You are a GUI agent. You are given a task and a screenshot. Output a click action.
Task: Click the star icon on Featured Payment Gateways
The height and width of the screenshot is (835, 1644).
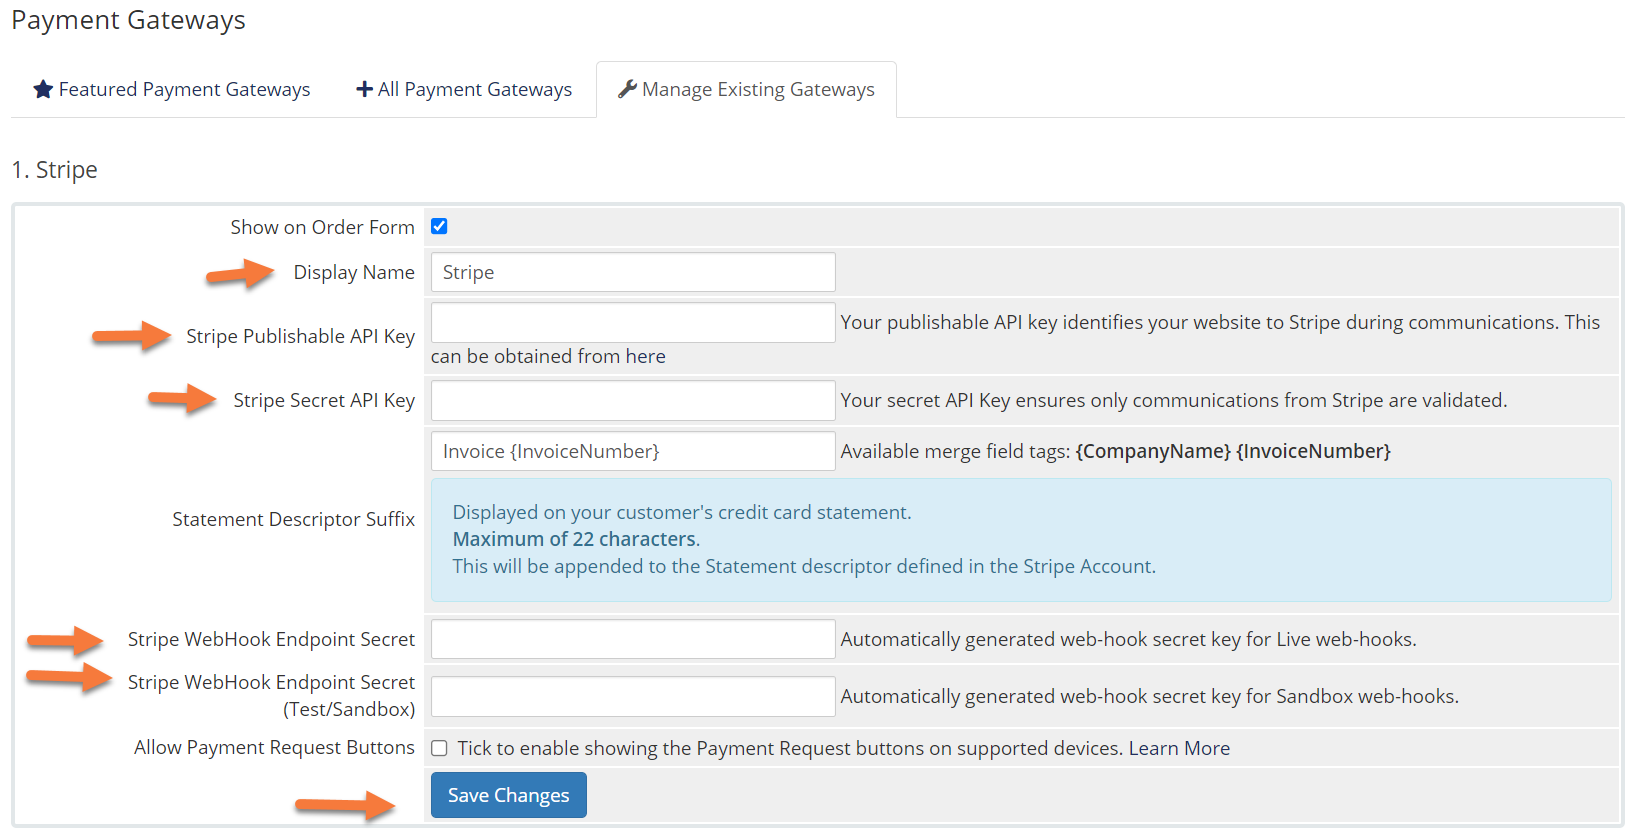pos(43,90)
